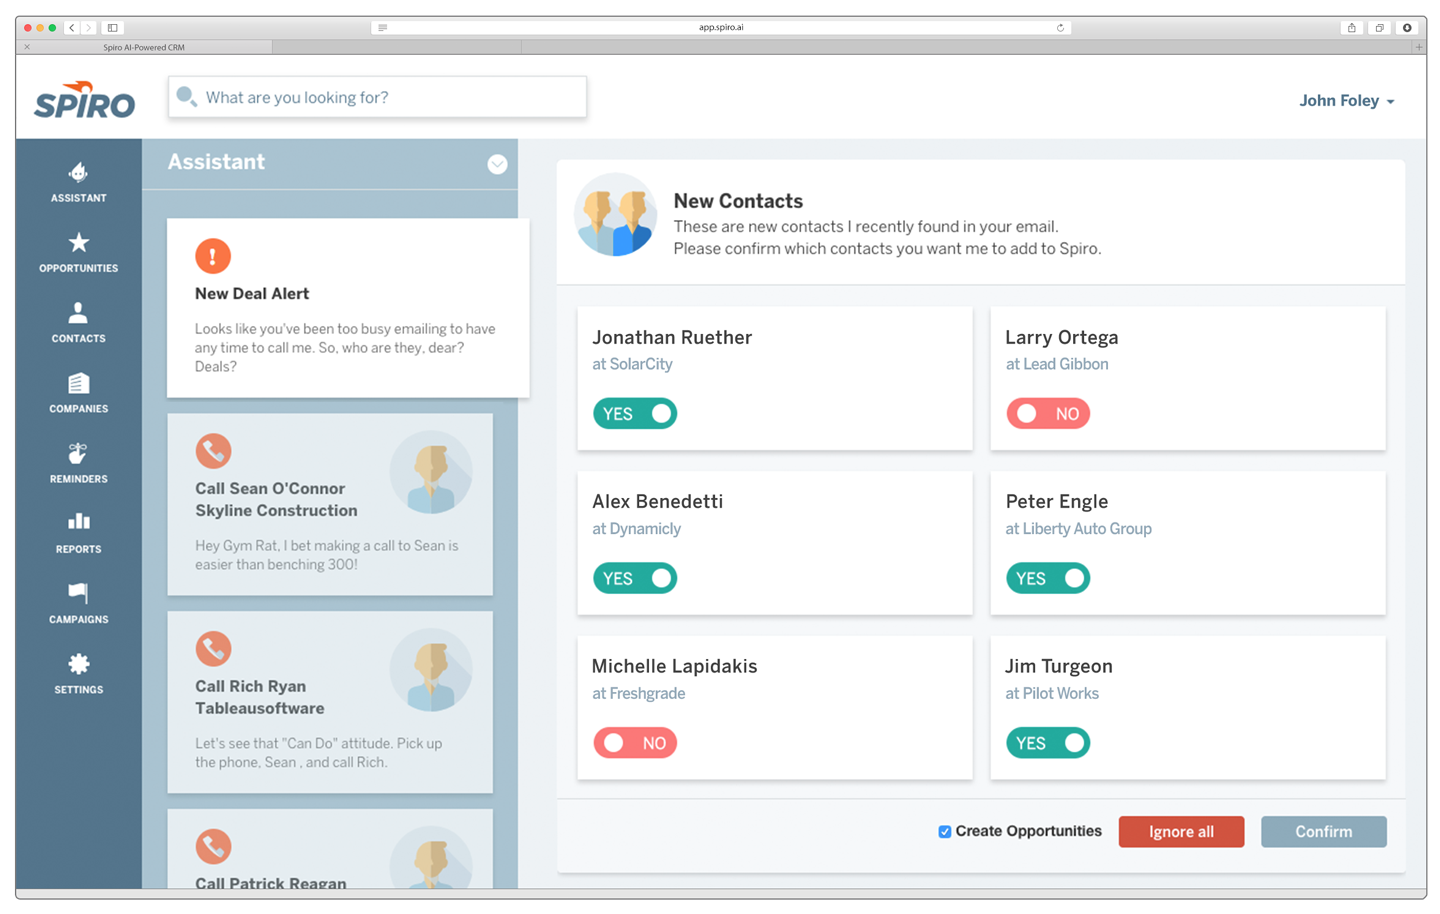The width and height of the screenshot is (1440, 914).
Task: Click the search field 'What are you looking for?'
Action: pos(378,97)
